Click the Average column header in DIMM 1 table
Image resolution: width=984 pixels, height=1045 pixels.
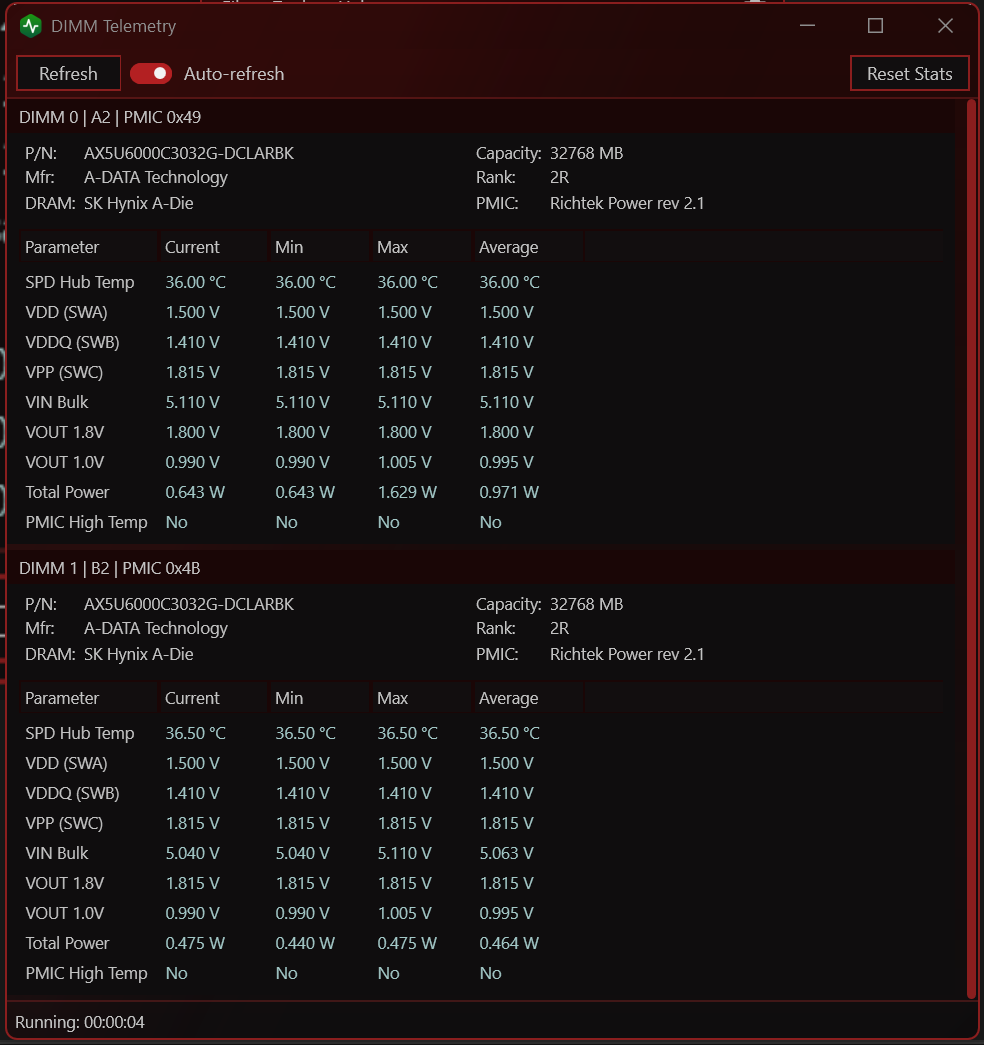tap(528, 698)
